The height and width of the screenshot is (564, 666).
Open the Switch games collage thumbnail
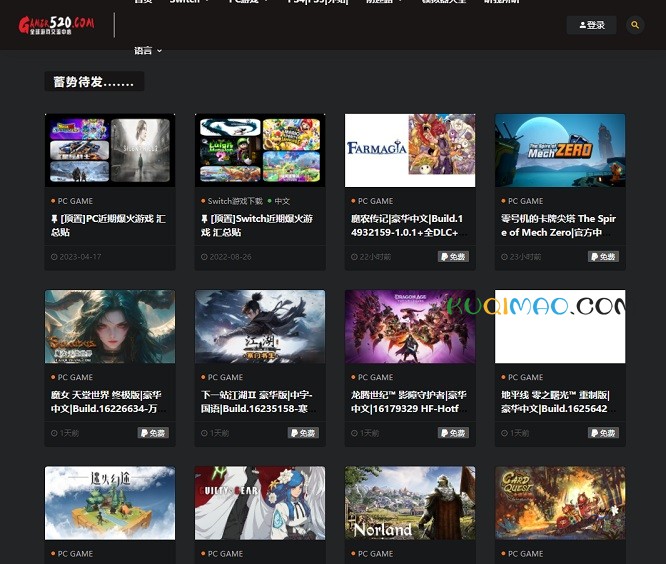(260, 150)
